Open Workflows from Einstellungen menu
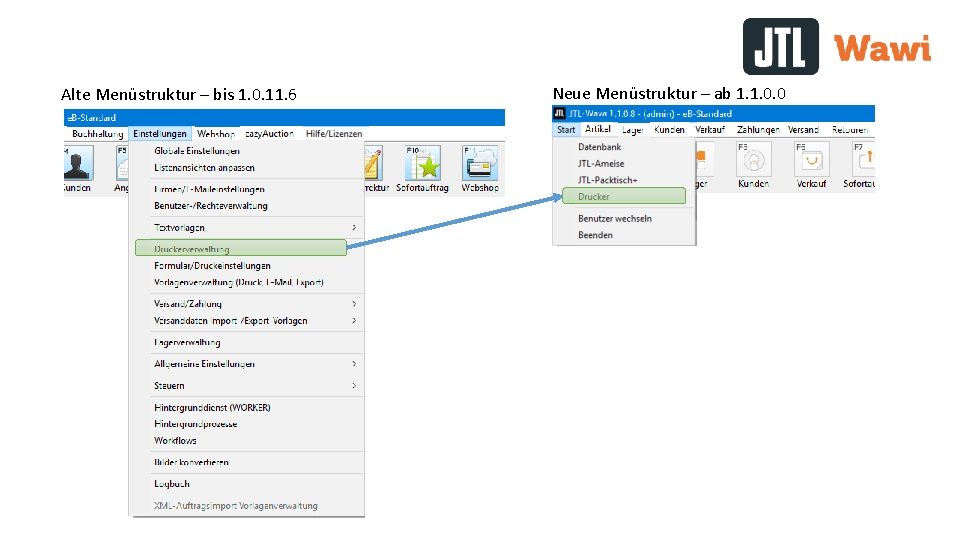This screenshot has height=540, width=960. [x=175, y=440]
